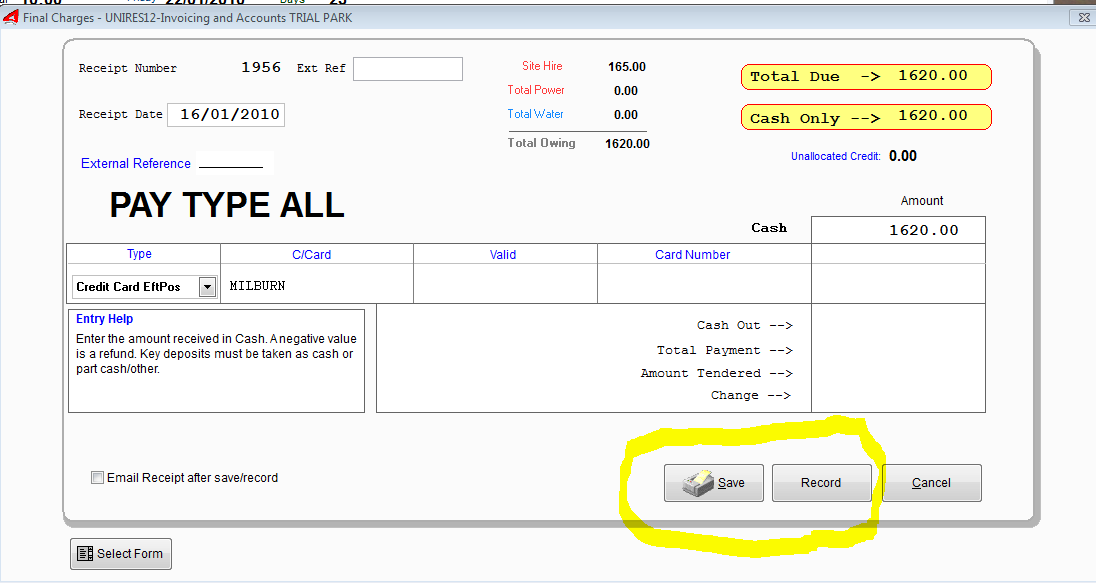The height and width of the screenshot is (583, 1096).
Task: Click the Change --> label
Action: coord(751,395)
